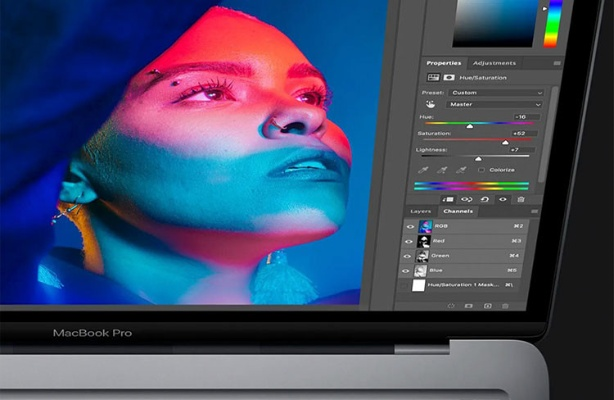Select the first eyedropper tool
The width and height of the screenshot is (614, 400).
click(x=424, y=170)
